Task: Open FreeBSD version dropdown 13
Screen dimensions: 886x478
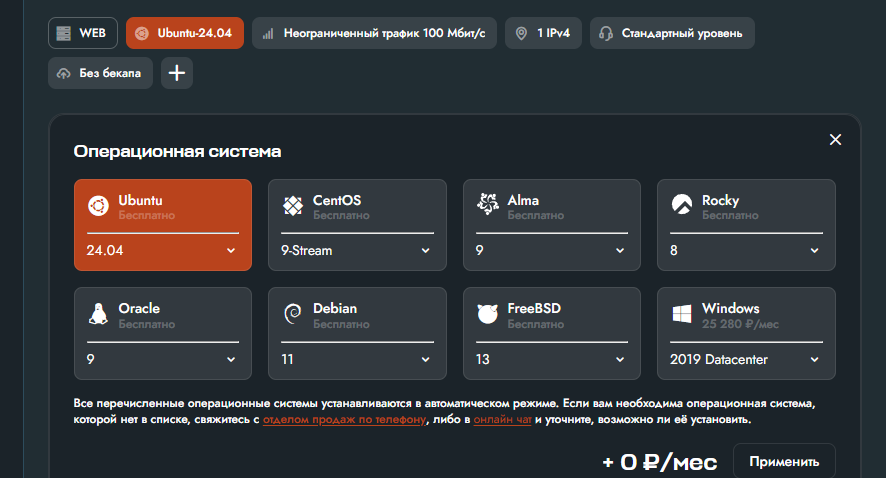Action: [551, 359]
